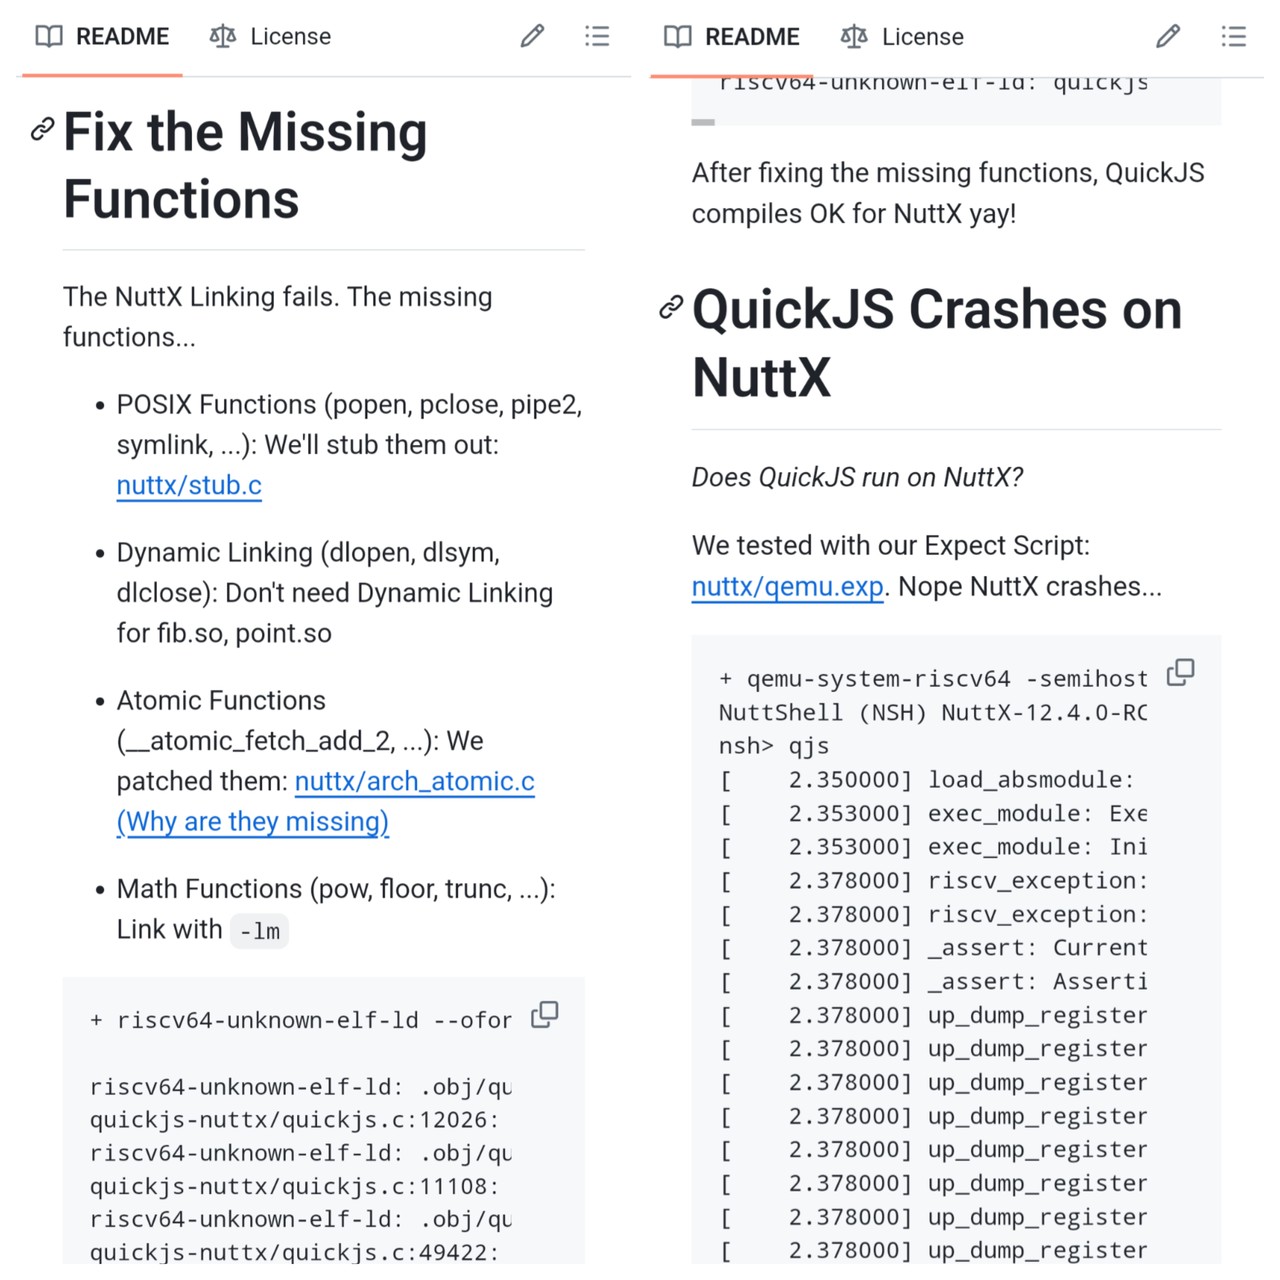Click the pencil edit icon in right pane
1280x1280 pixels.
(x=1167, y=37)
